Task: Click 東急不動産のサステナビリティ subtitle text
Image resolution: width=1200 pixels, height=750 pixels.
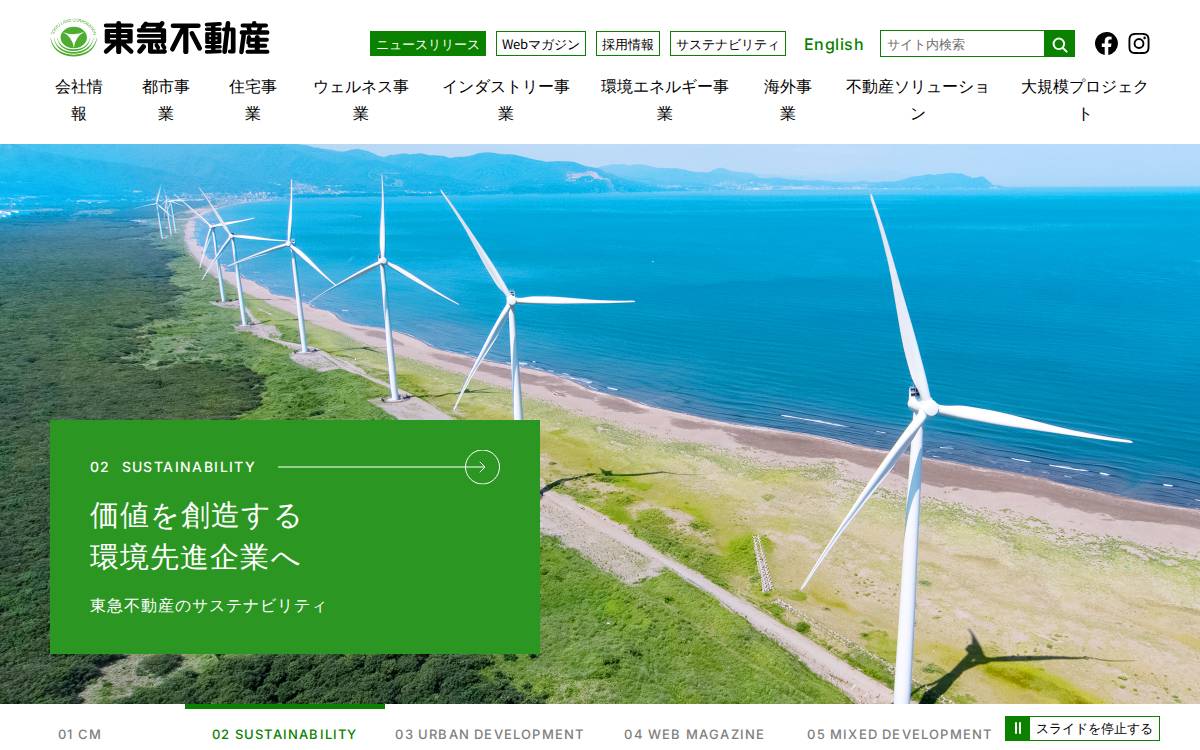Action: coord(208,606)
